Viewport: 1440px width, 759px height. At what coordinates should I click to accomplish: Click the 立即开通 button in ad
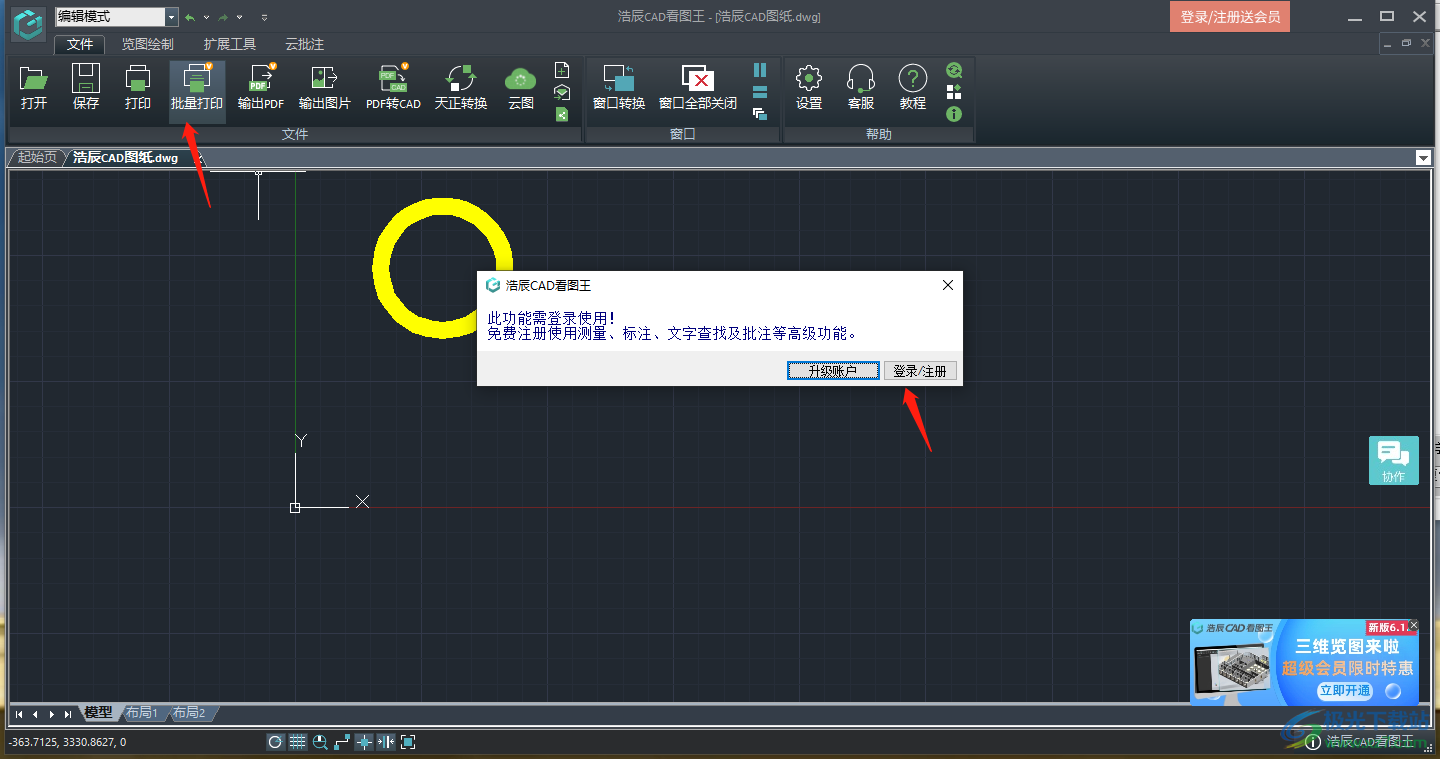coord(1344,690)
